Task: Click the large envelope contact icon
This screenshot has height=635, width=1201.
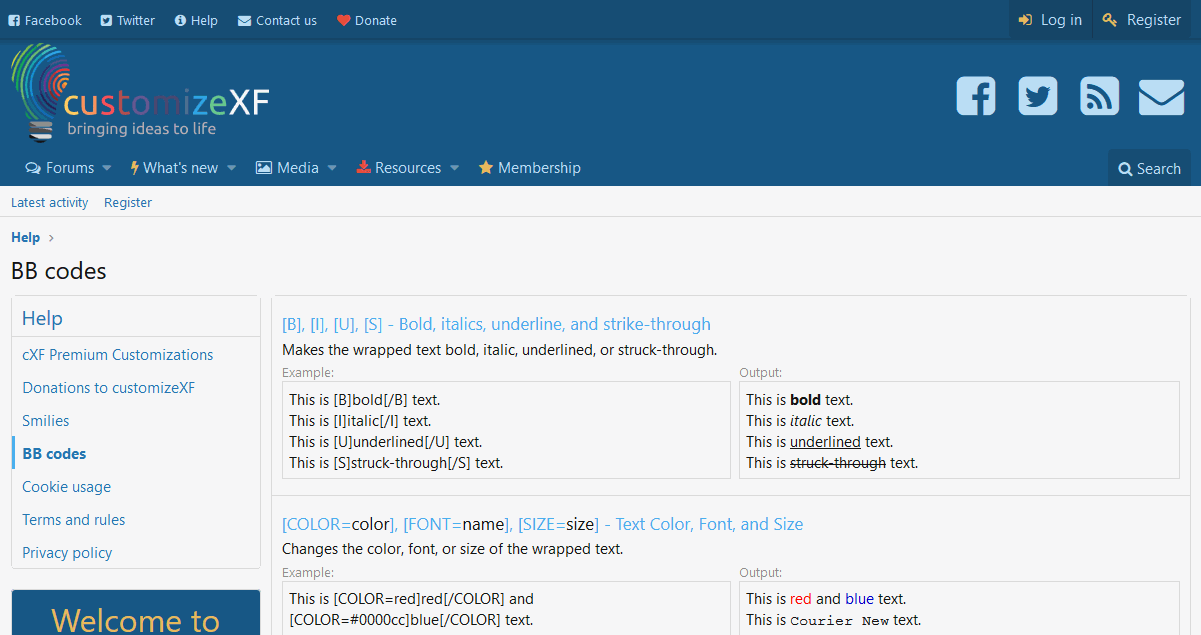Action: point(1161,97)
